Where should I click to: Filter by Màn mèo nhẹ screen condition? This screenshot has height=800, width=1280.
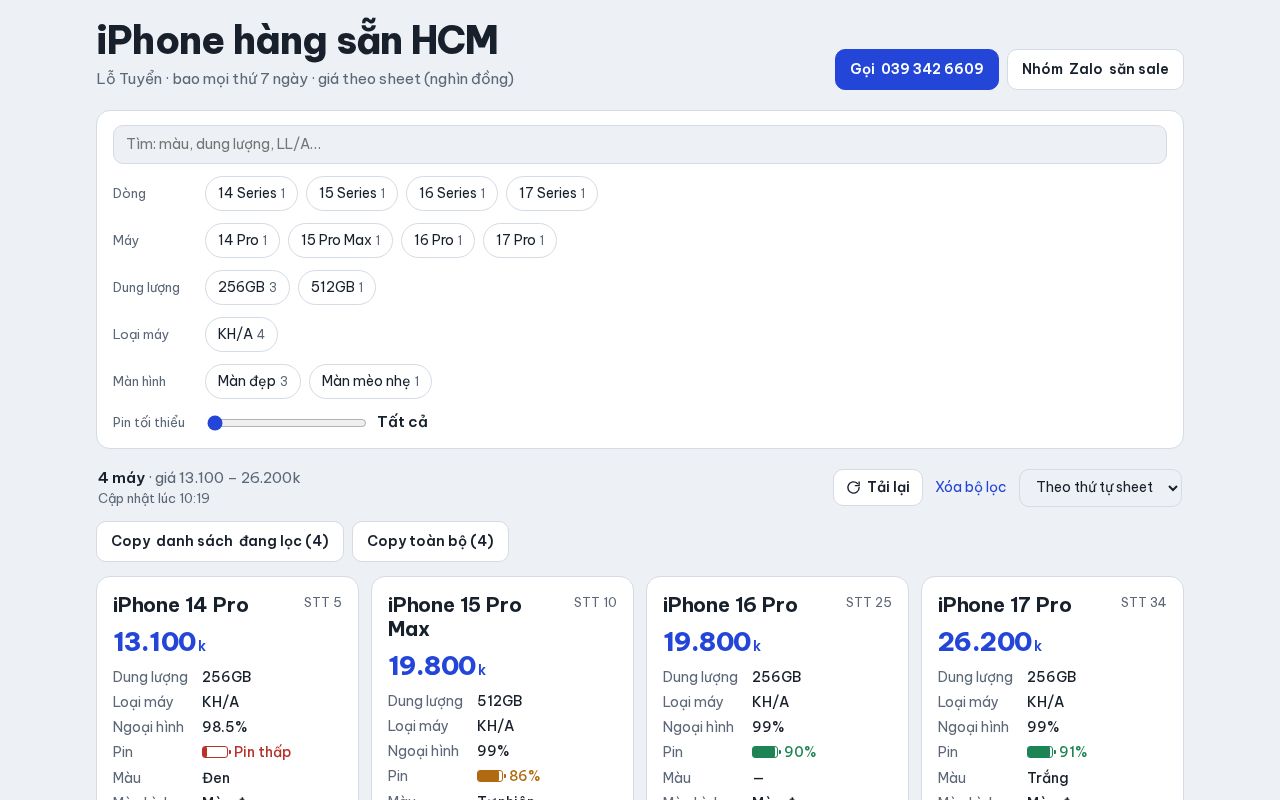[x=370, y=381]
